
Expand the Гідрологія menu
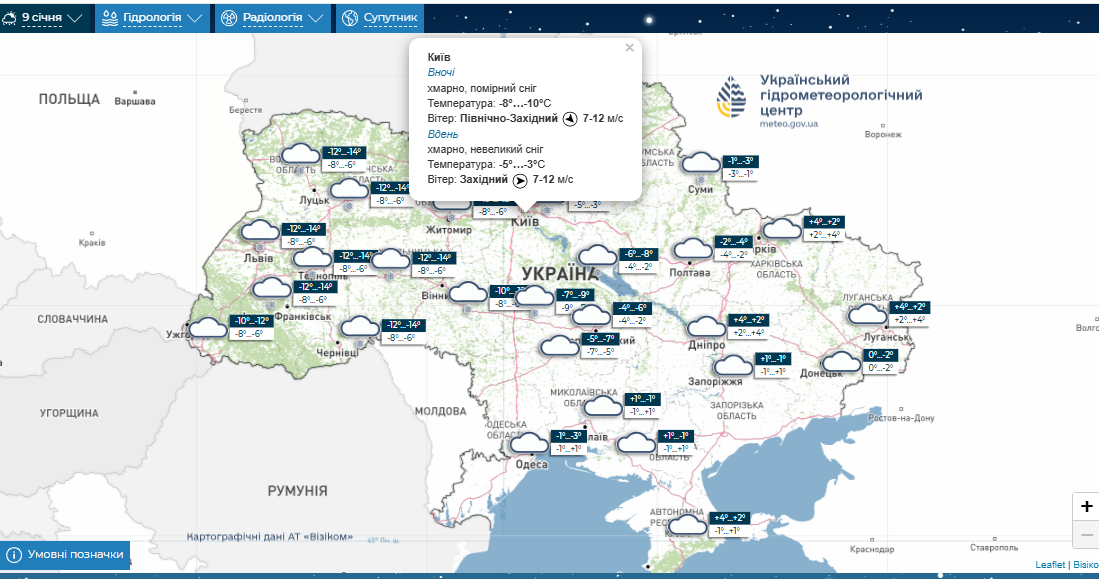point(154,18)
